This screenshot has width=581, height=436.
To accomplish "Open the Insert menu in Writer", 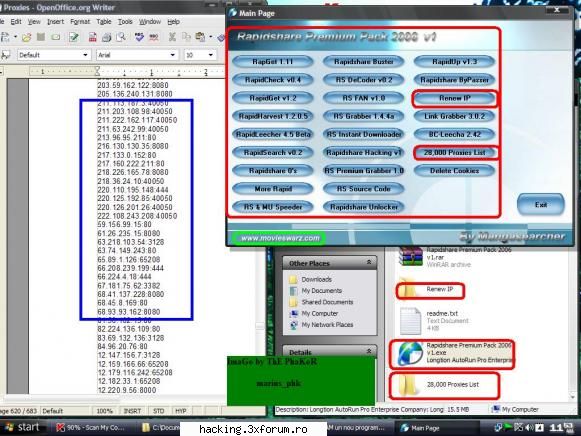I will [x=56, y=22].
